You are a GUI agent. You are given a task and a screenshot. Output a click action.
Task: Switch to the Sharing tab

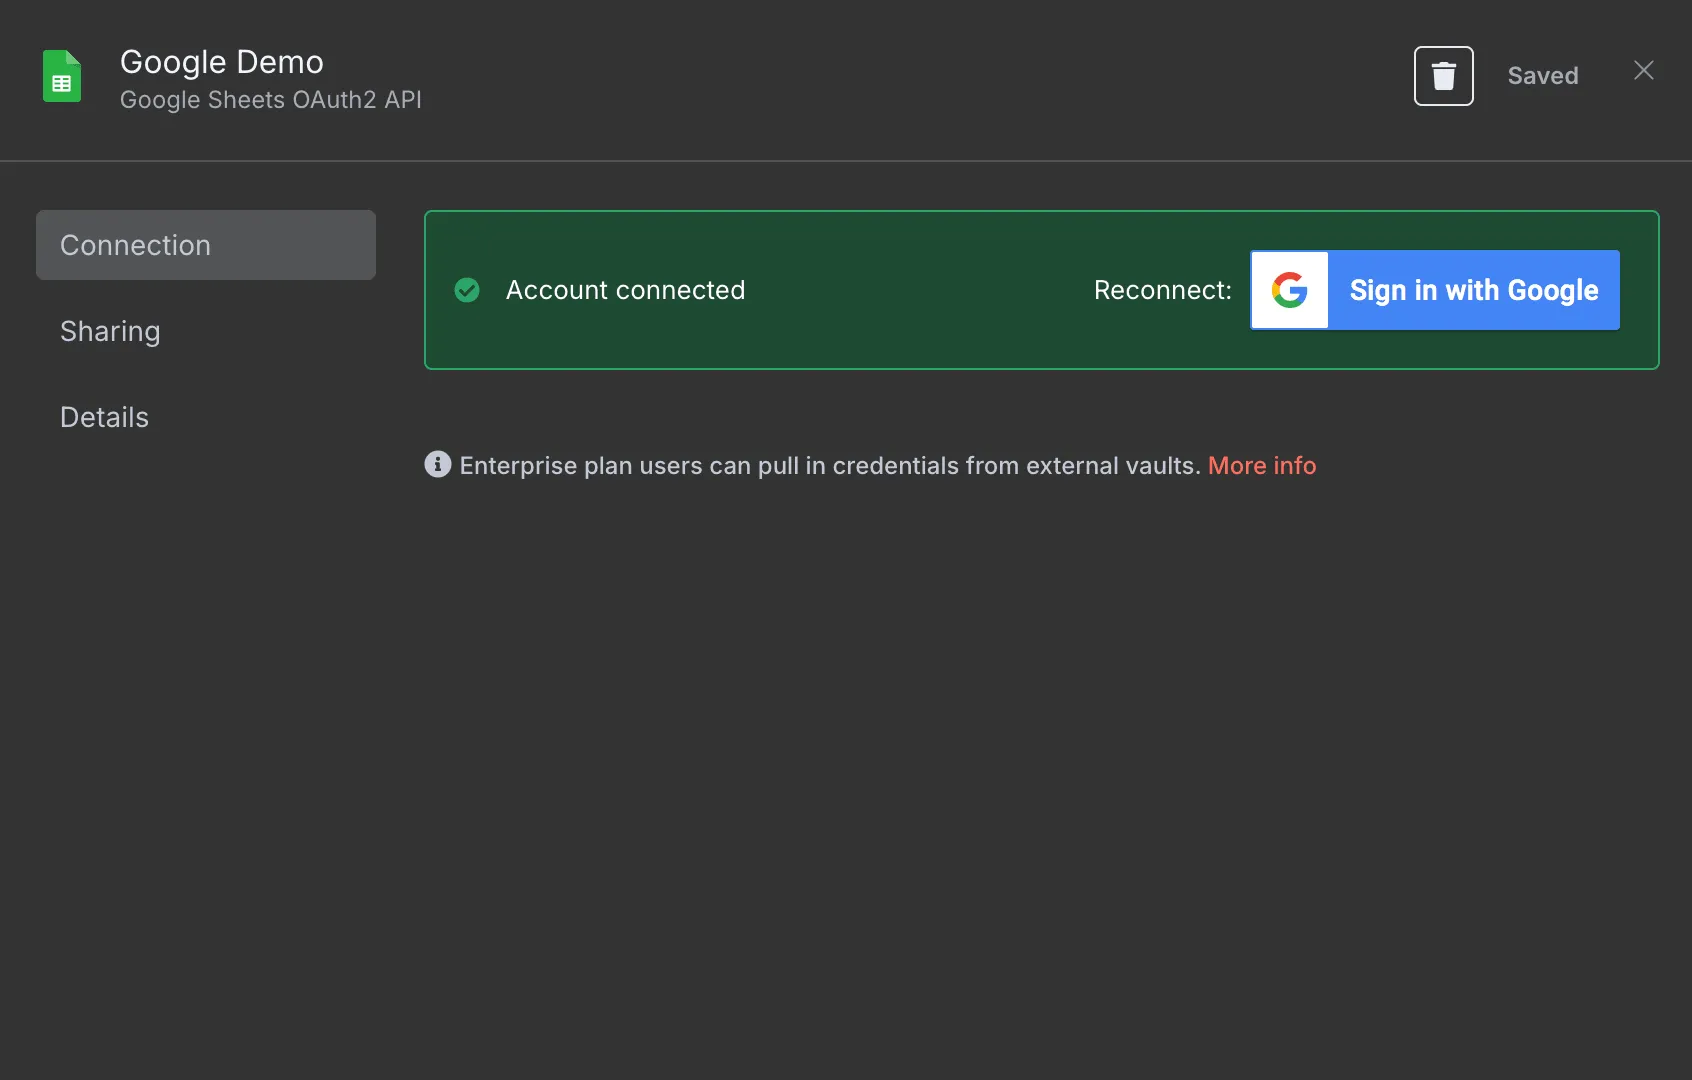point(110,331)
